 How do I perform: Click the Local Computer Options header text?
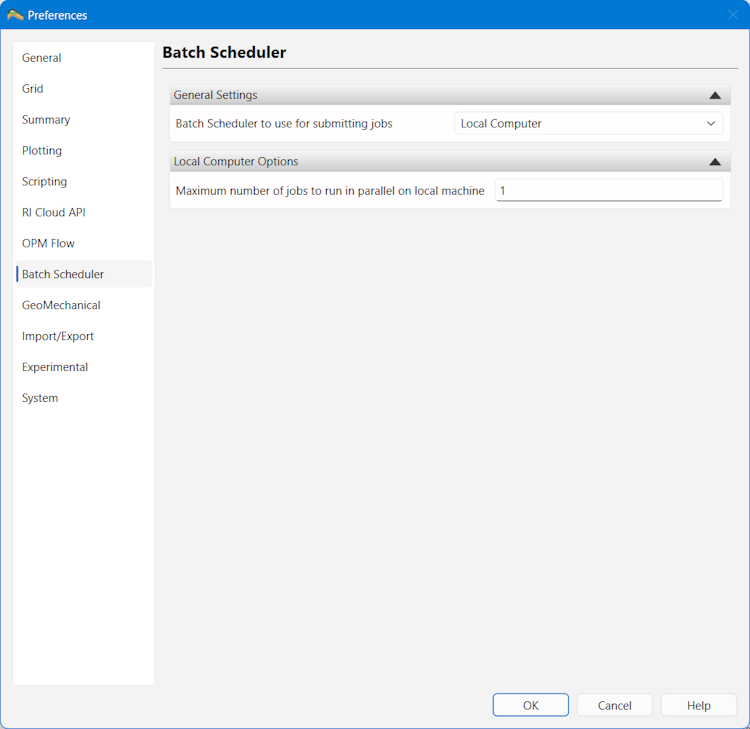coord(236,161)
